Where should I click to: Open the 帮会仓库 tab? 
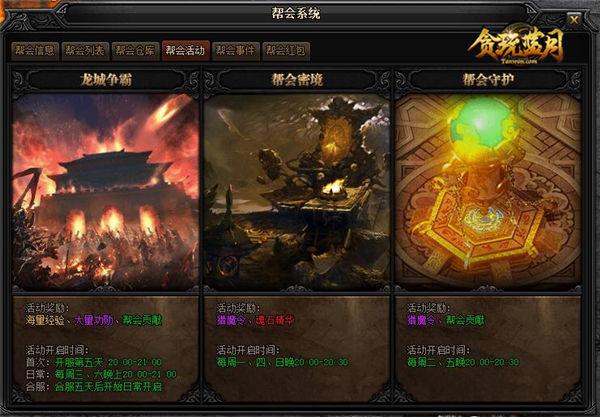pos(135,50)
